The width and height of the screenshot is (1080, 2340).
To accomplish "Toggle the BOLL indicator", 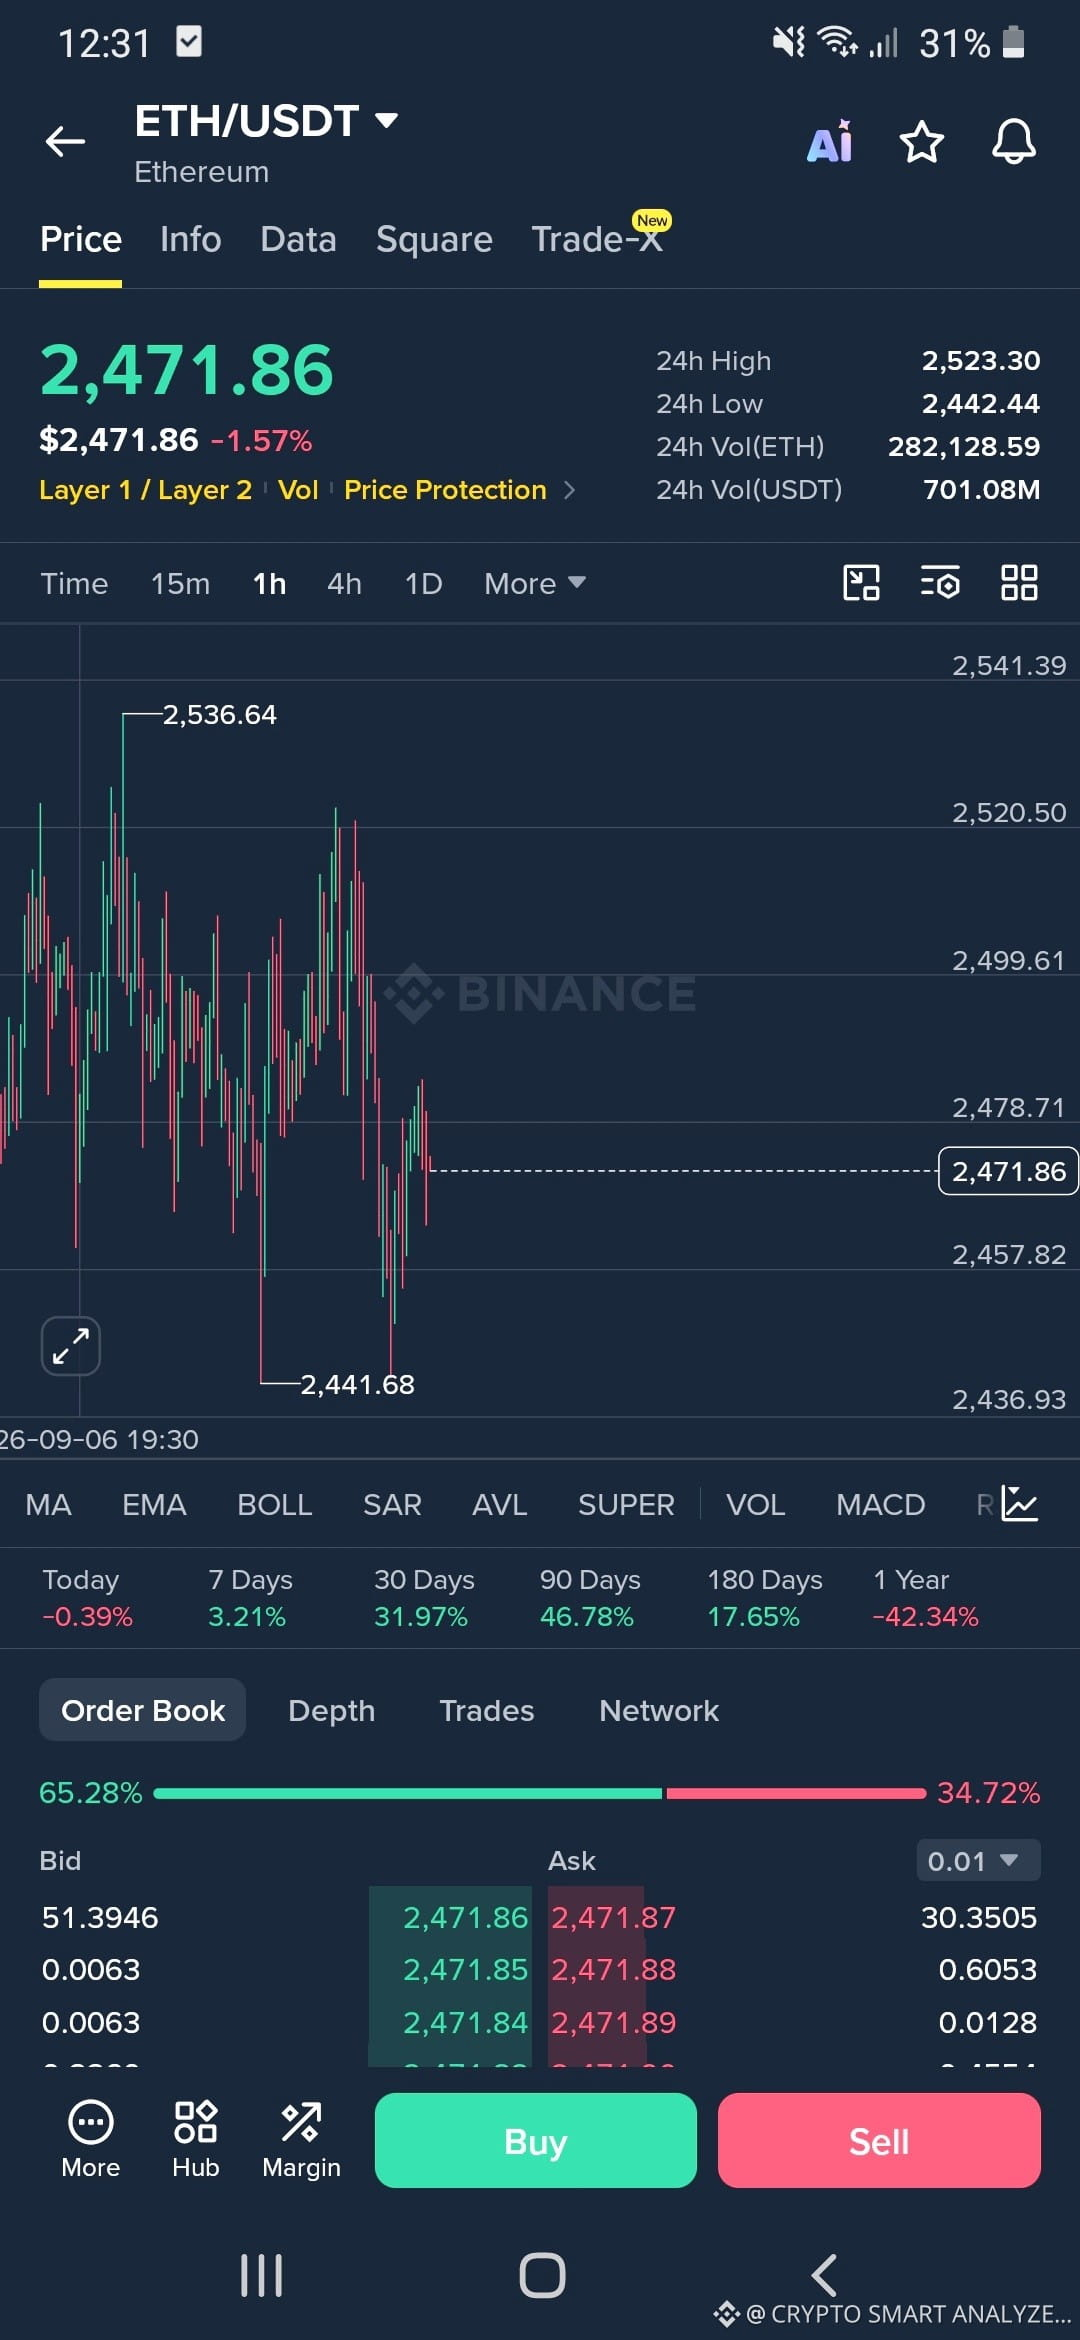I will coord(274,1505).
